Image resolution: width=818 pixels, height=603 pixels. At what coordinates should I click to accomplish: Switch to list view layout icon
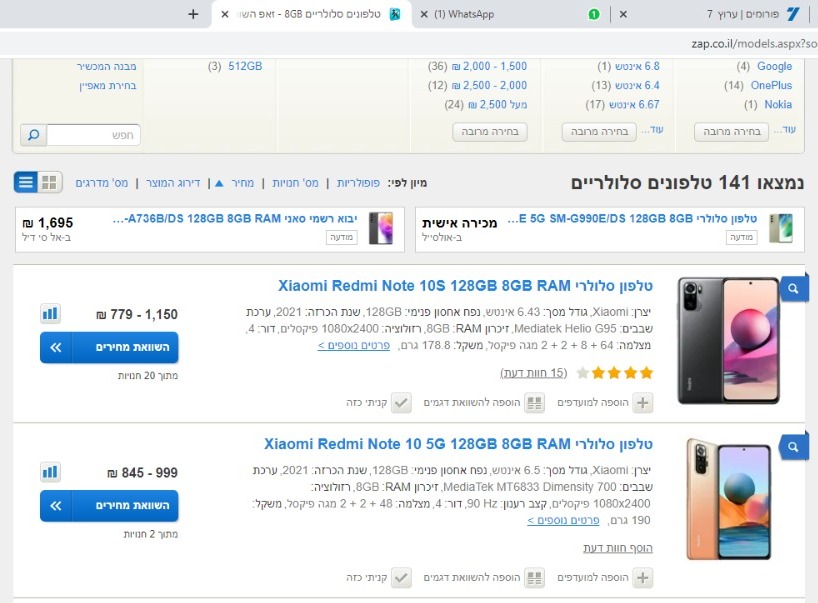[x=26, y=183]
